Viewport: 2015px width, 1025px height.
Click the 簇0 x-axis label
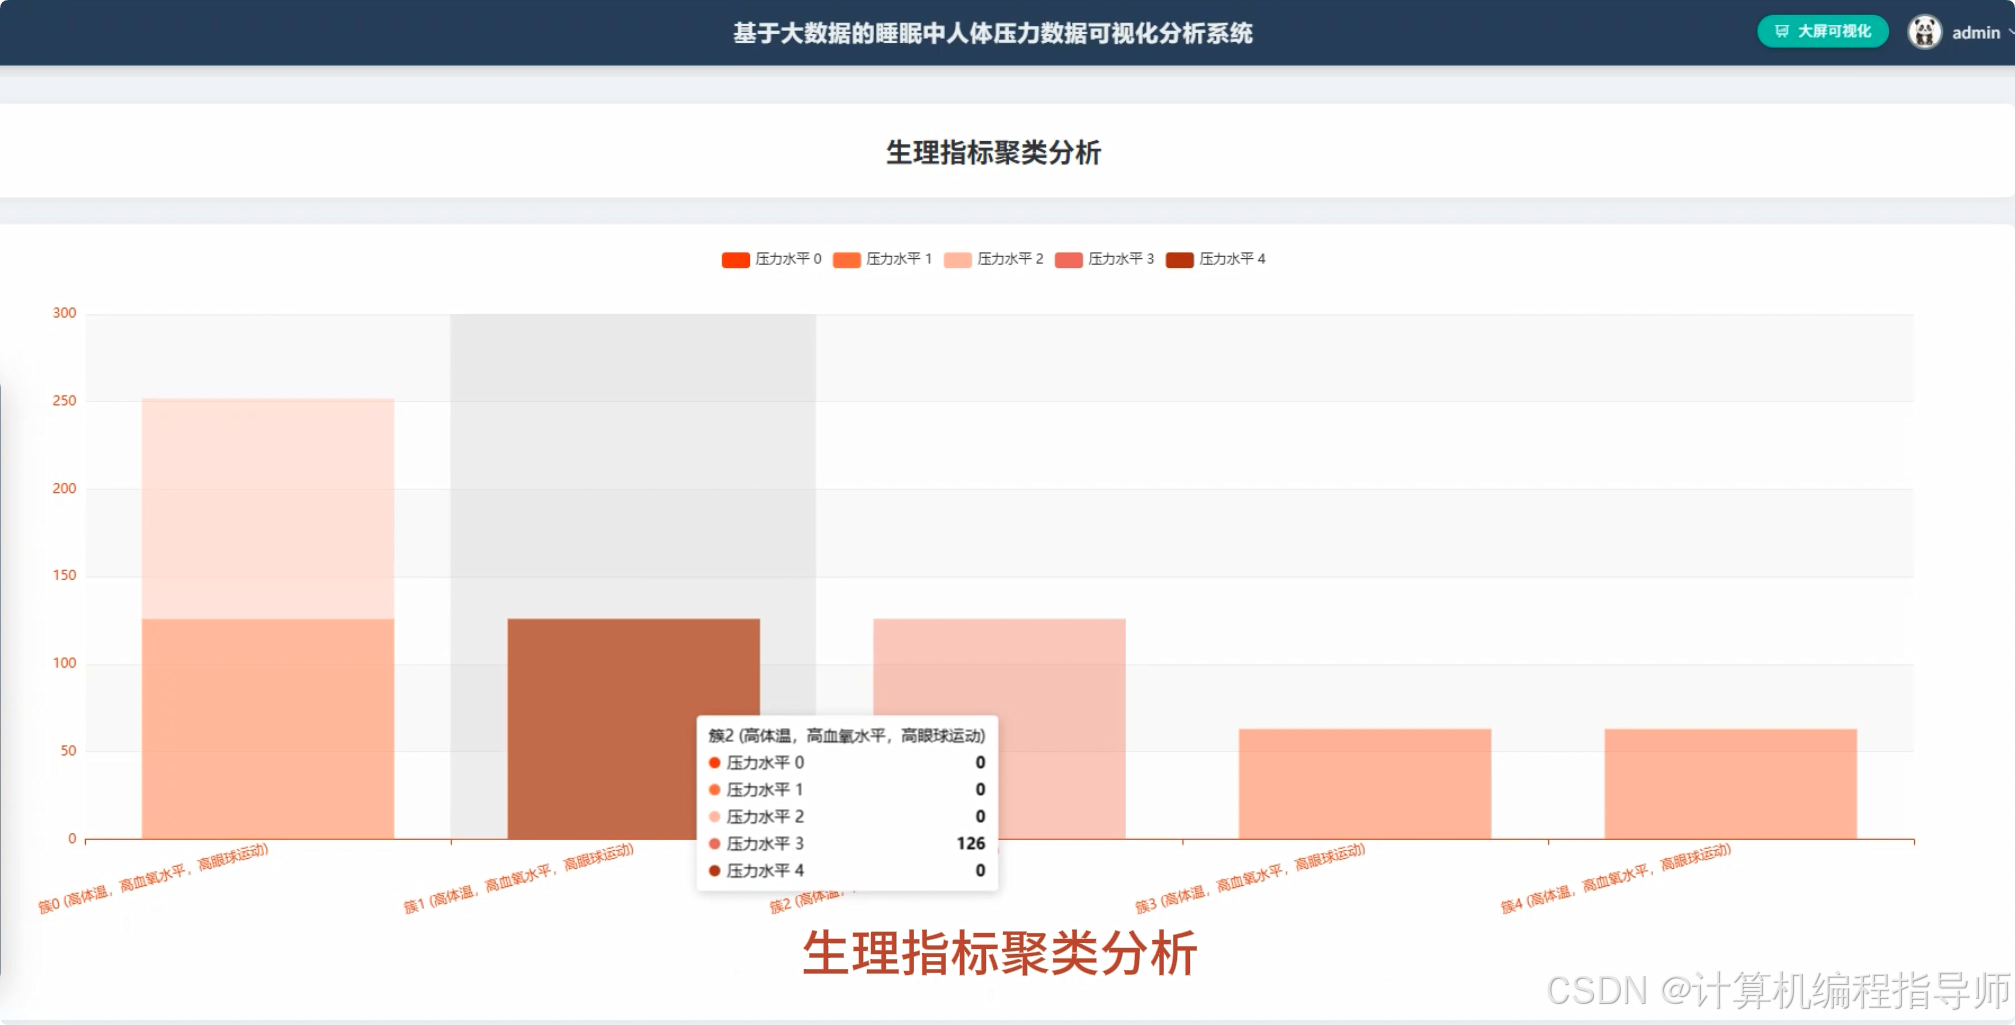click(153, 879)
